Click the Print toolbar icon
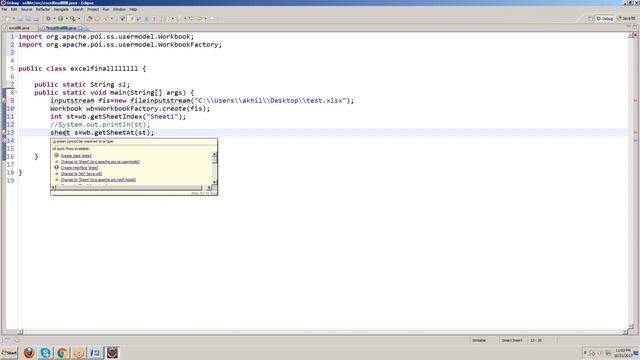 36,18
